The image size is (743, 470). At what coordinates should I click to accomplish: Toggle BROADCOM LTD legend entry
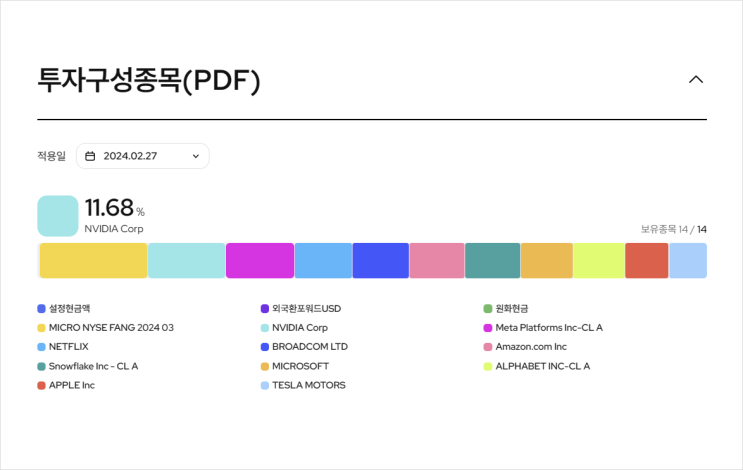coord(304,346)
